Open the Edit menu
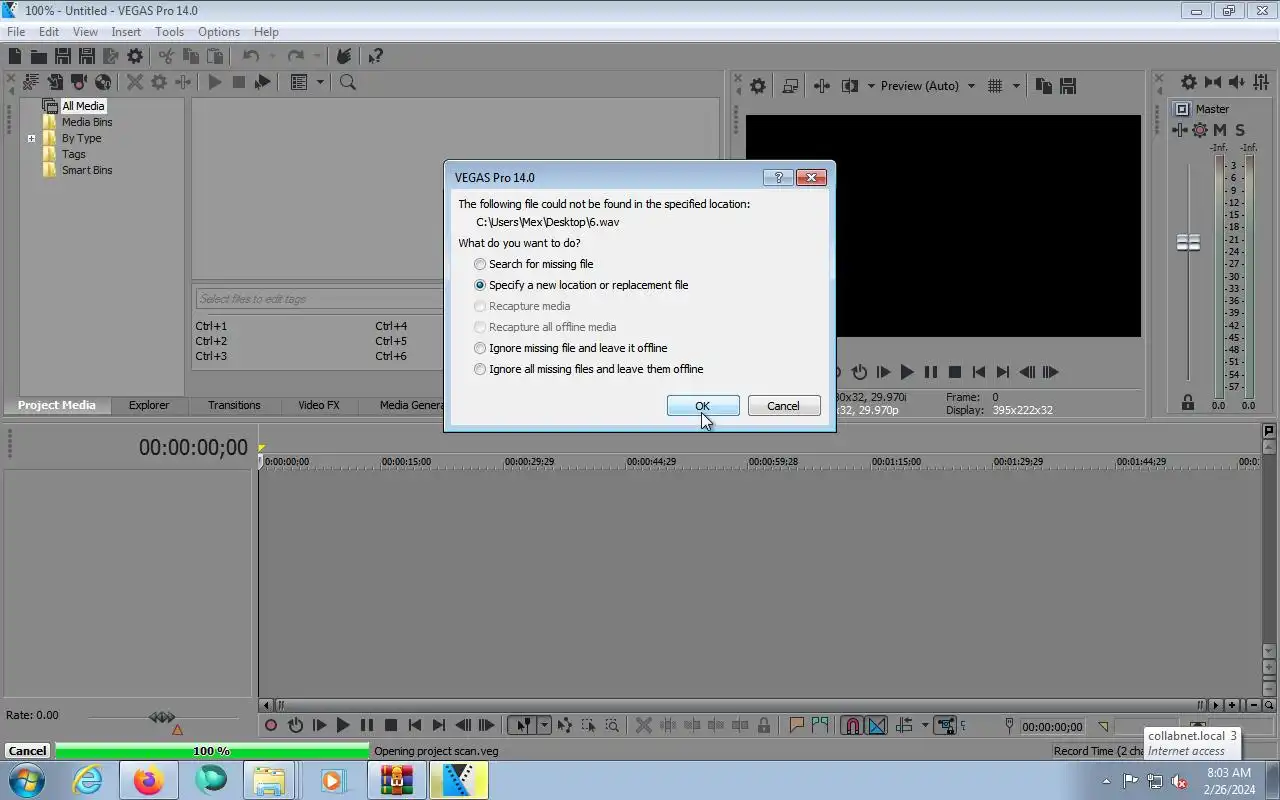This screenshot has width=1280, height=800. pyautogui.click(x=49, y=32)
